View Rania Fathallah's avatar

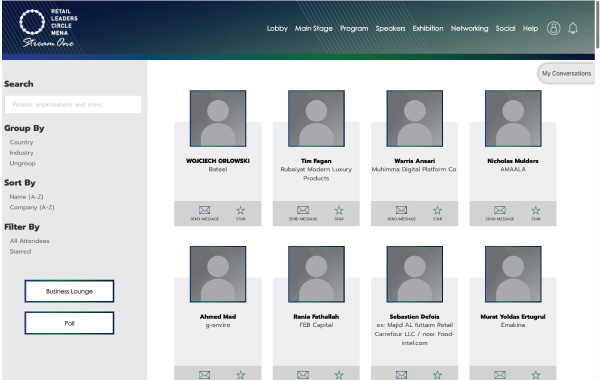click(x=316, y=274)
